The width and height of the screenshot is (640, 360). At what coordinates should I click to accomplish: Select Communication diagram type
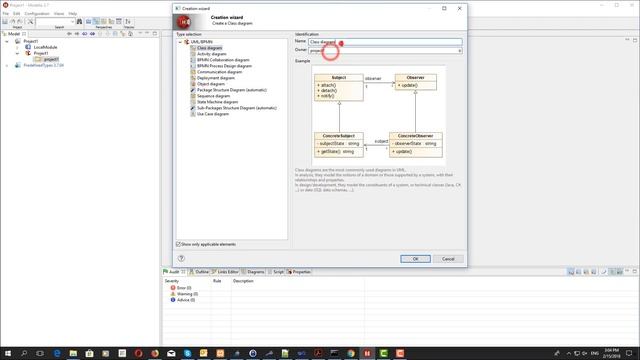pyautogui.click(x=219, y=72)
